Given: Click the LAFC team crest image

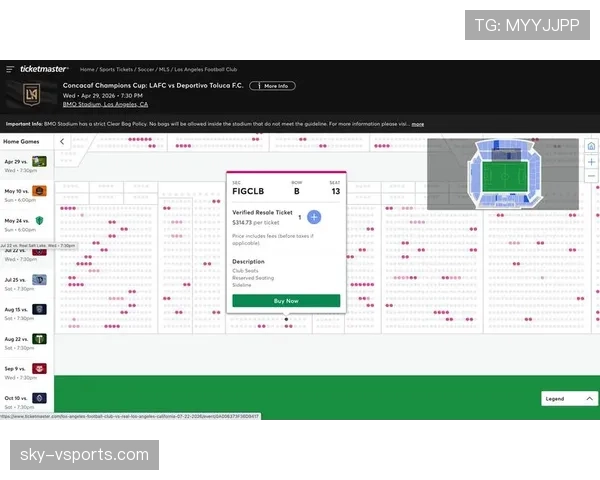Looking at the screenshot, I should coord(31,95).
